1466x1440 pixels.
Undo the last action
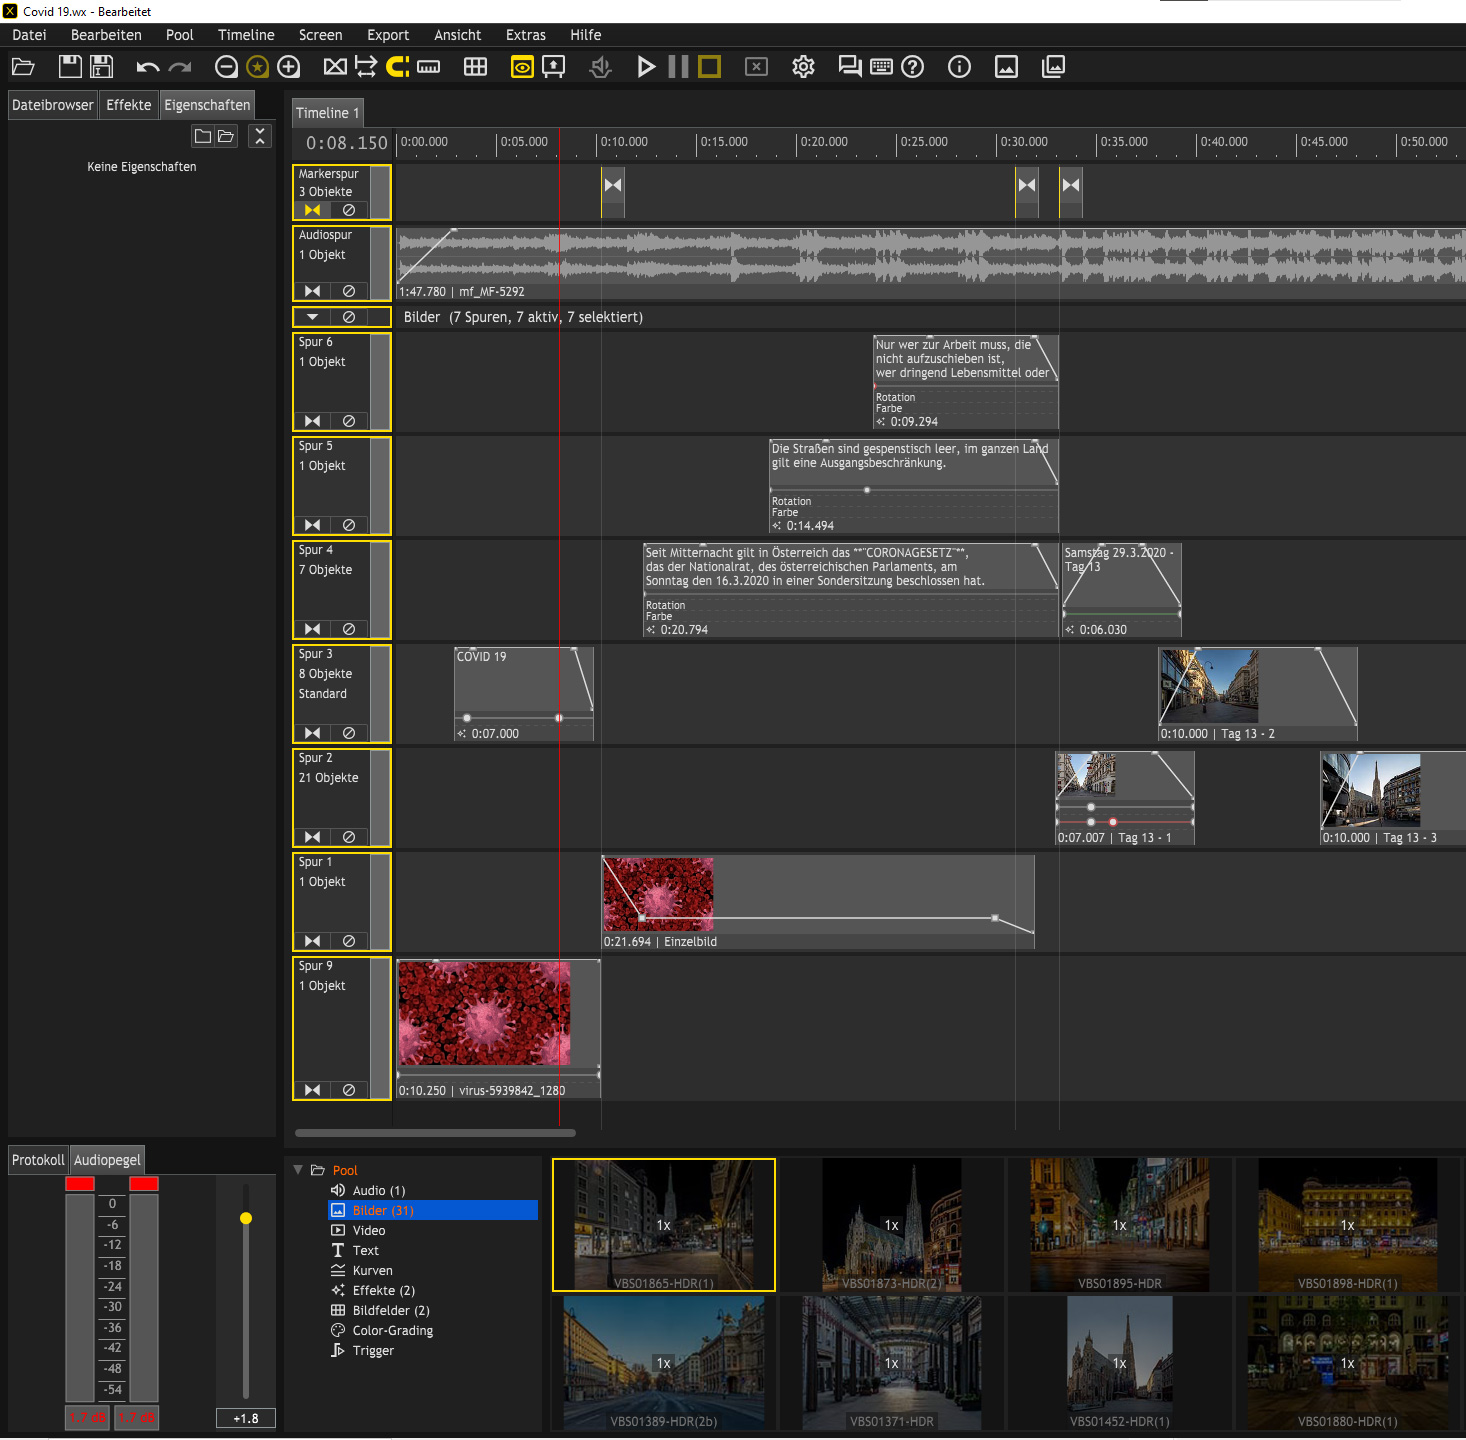[x=148, y=67]
